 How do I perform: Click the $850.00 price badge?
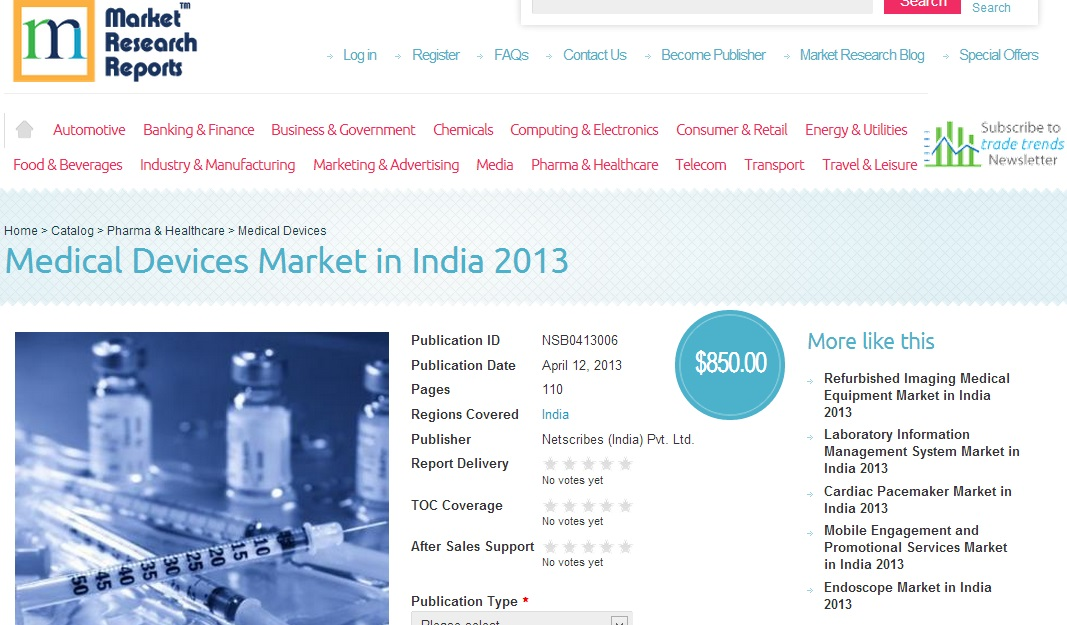(x=730, y=364)
